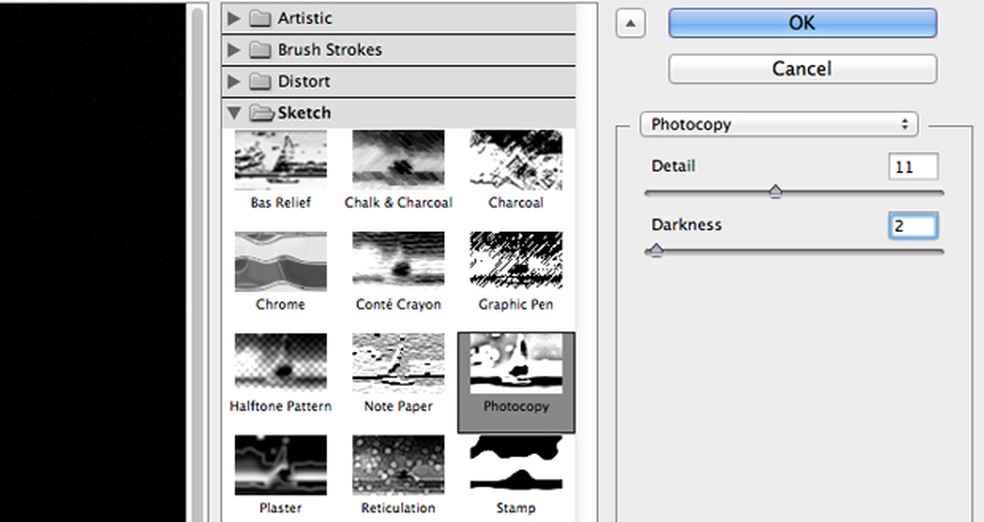Click the Brush Strokes category label
This screenshot has height=522, width=984.
click(x=330, y=50)
